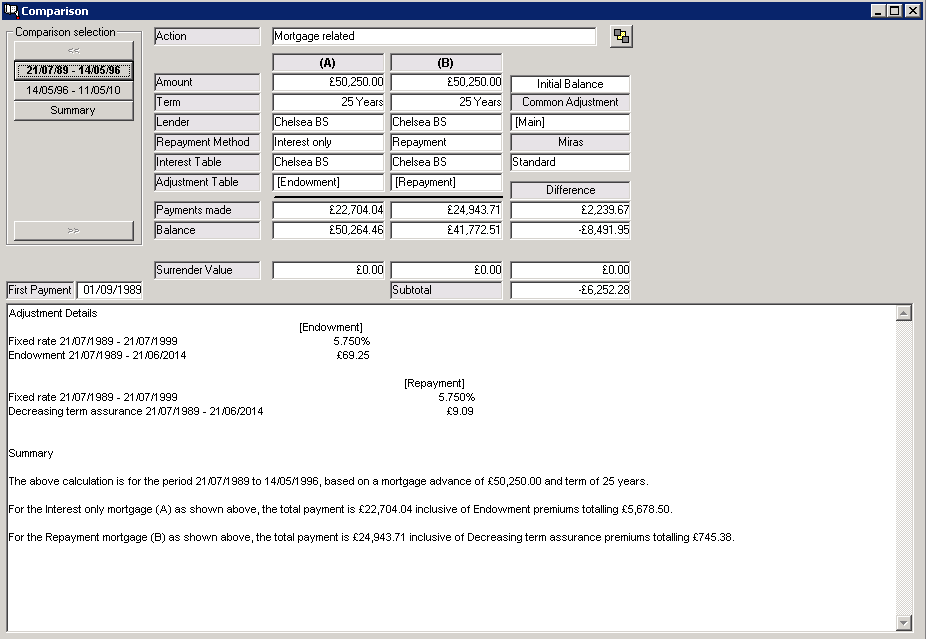Click the Payments made row label
The image size is (926, 639).
(x=207, y=210)
